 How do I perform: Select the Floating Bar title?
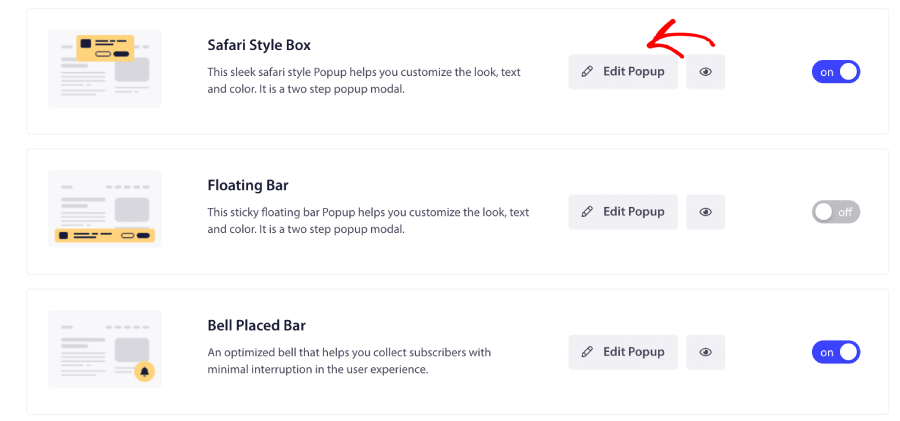pyautogui.click(x=248, y=186)
